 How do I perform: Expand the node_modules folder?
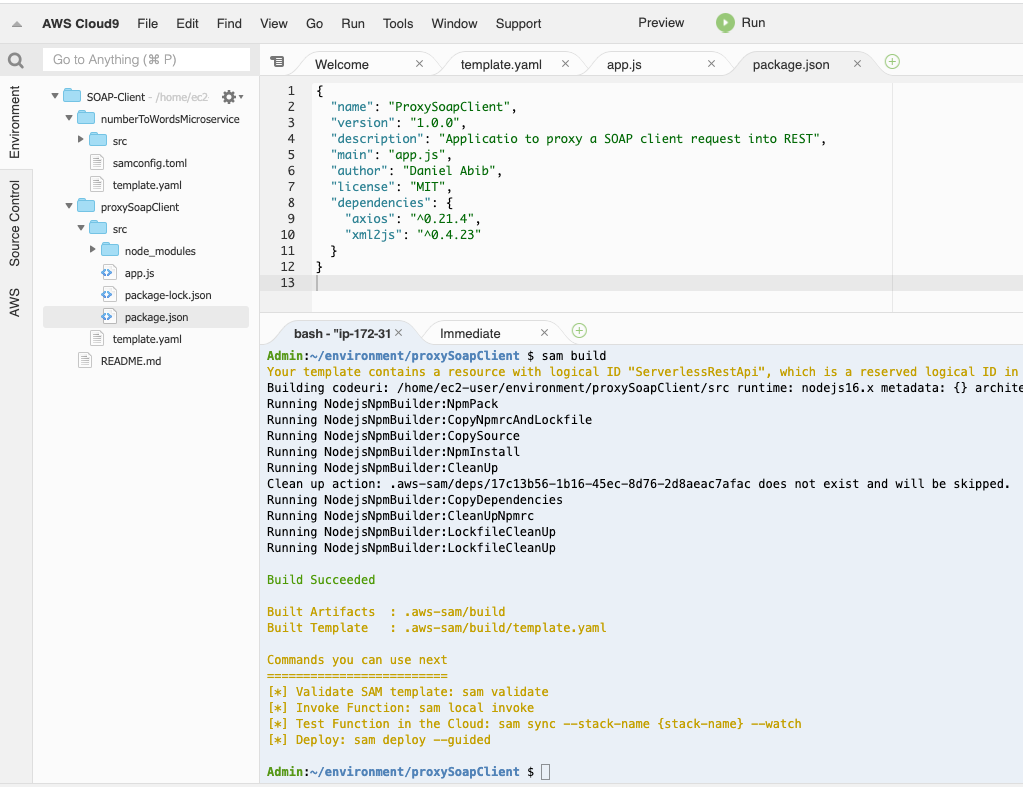coord(93,250)
